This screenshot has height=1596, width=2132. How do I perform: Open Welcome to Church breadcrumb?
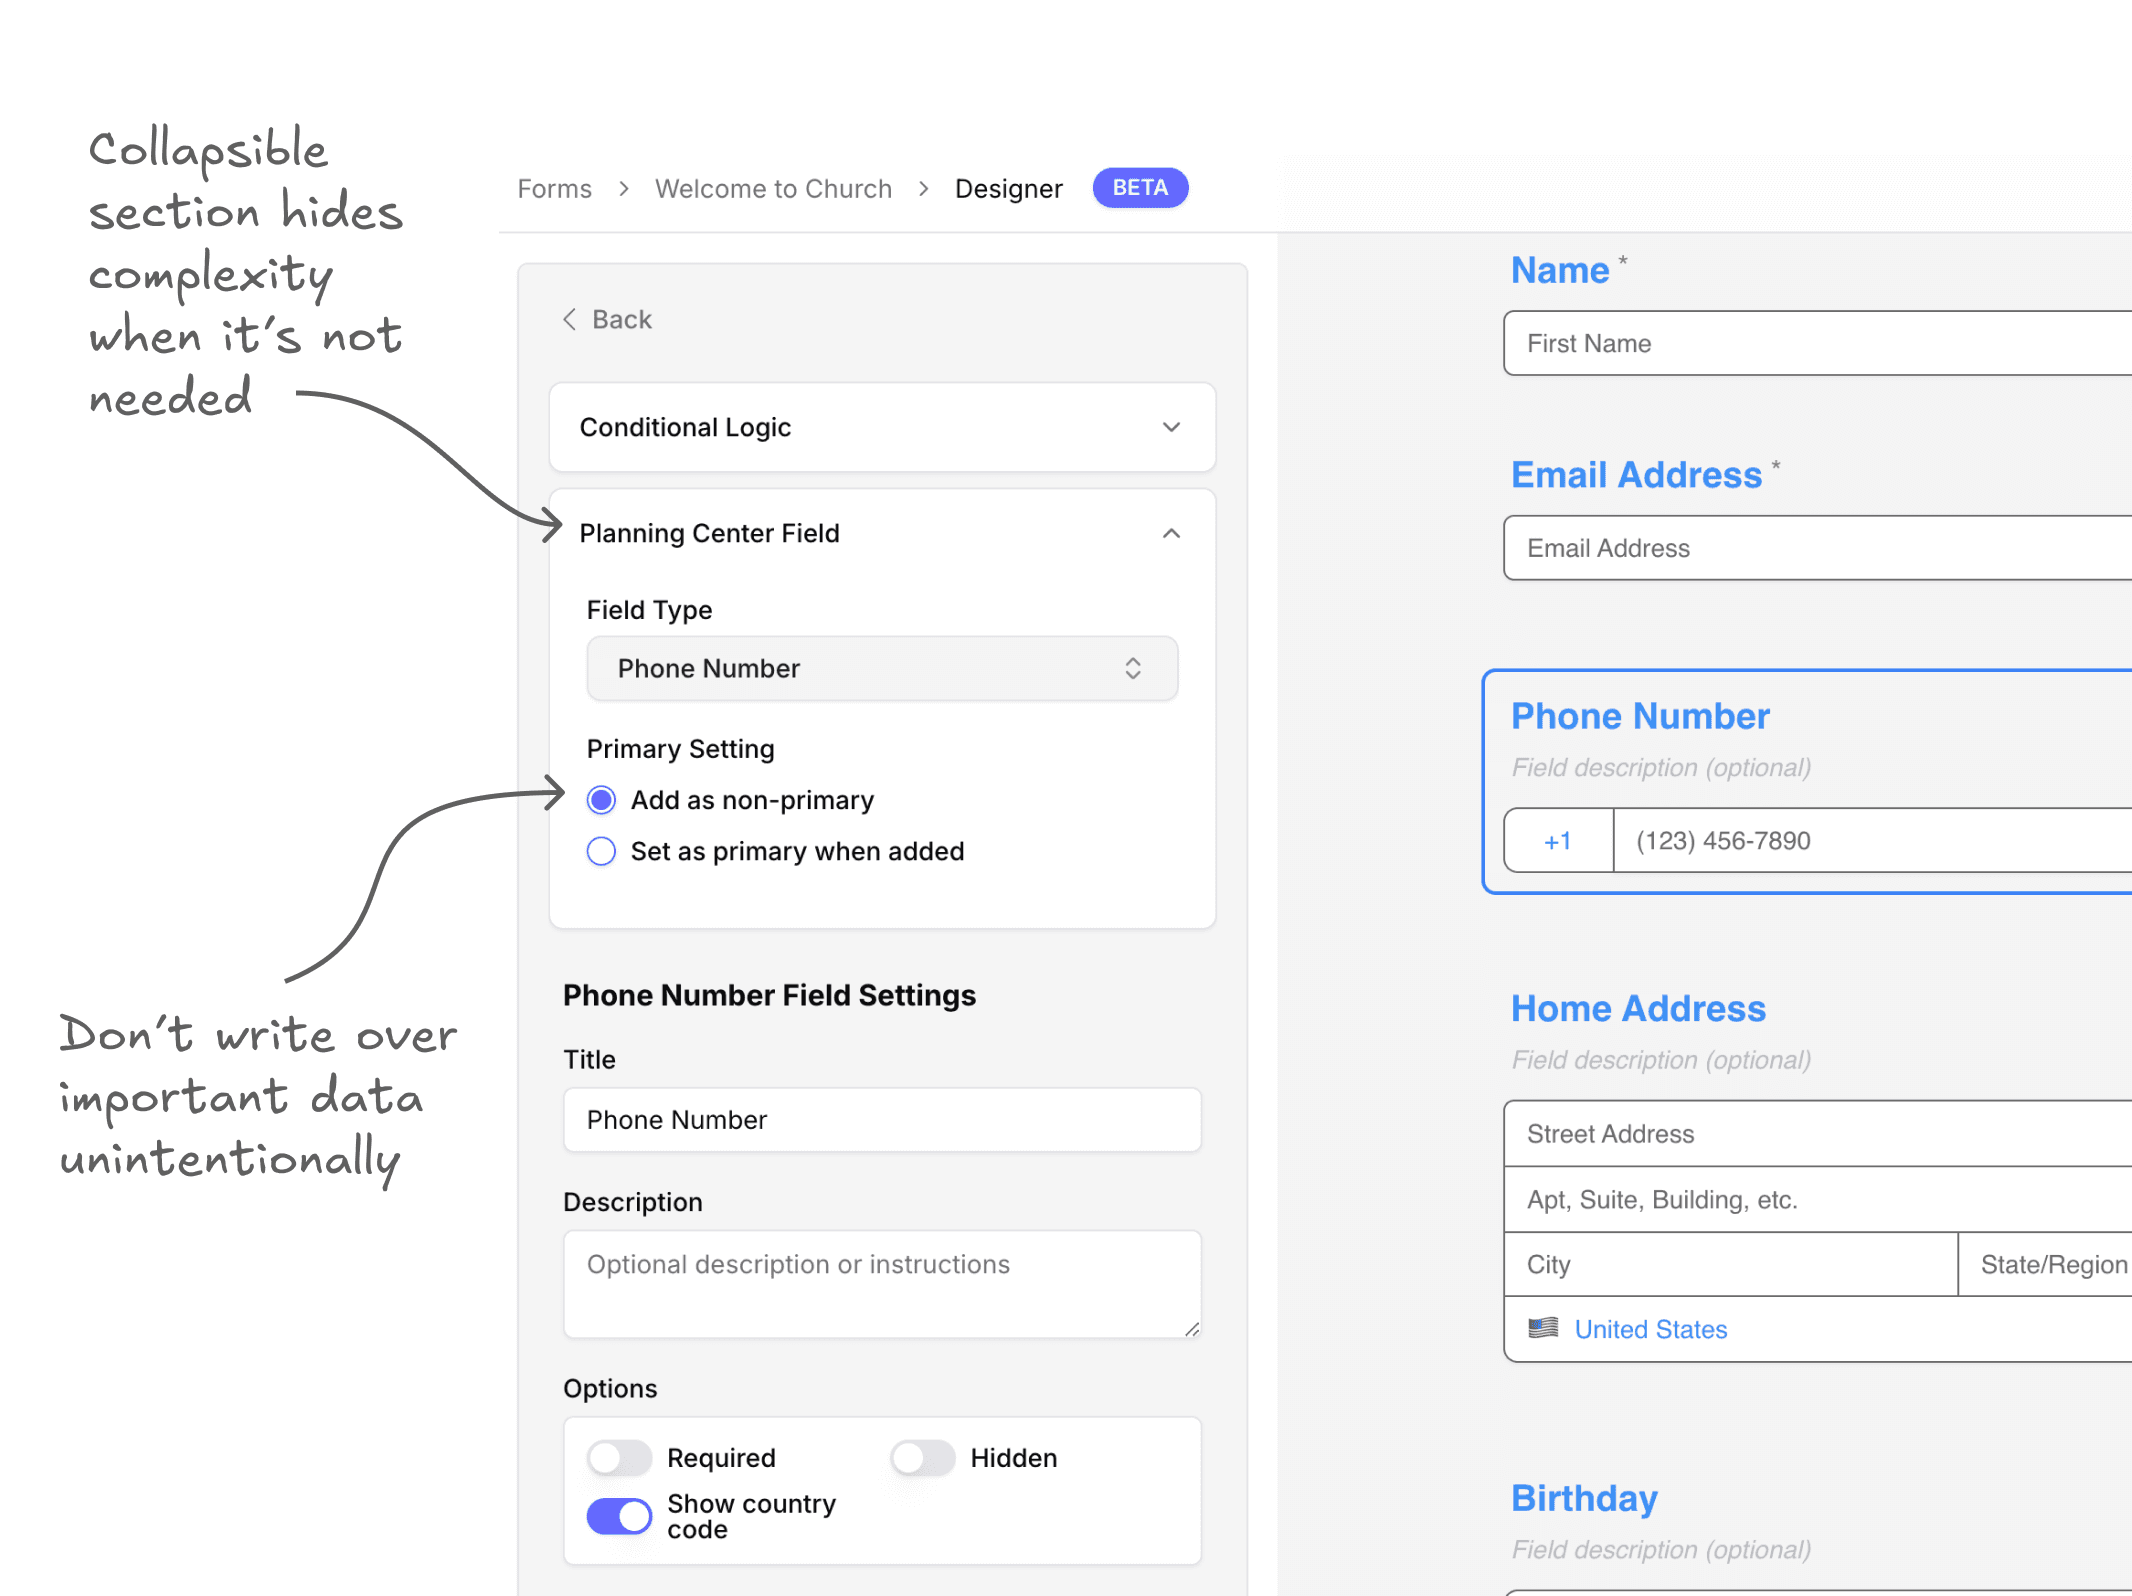pos(773,189)
